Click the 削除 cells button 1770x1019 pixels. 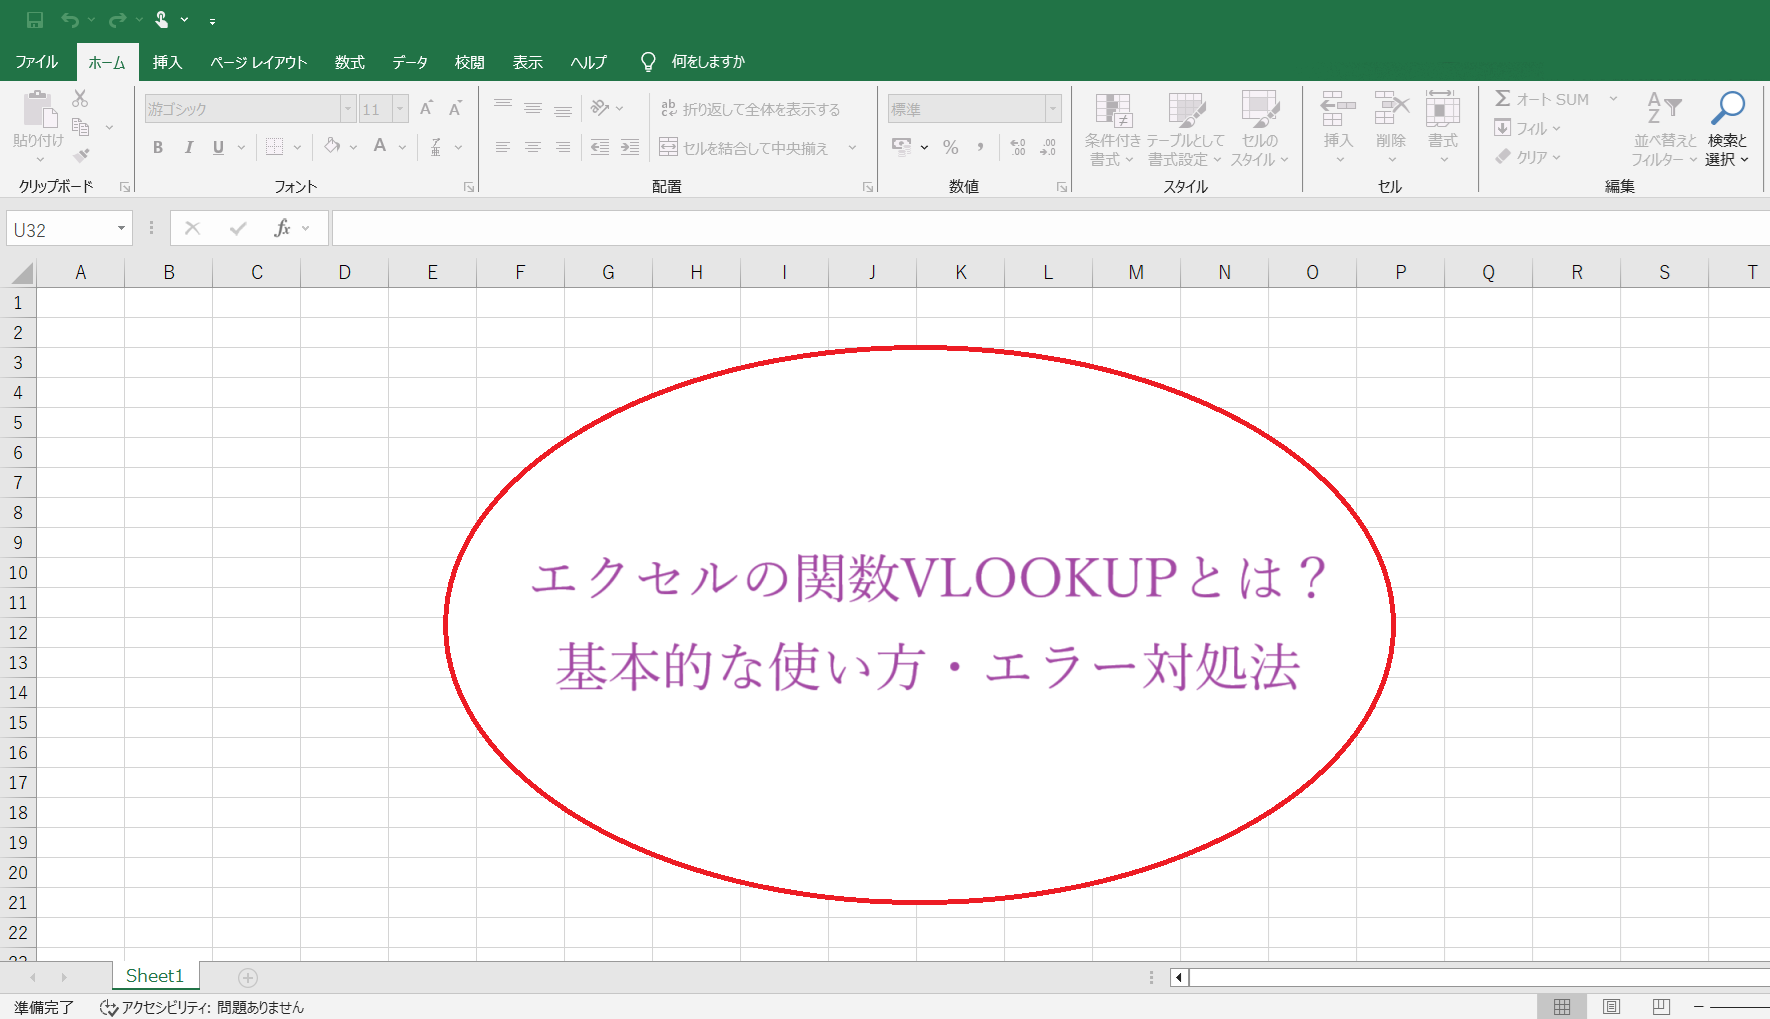[1391, 130]
